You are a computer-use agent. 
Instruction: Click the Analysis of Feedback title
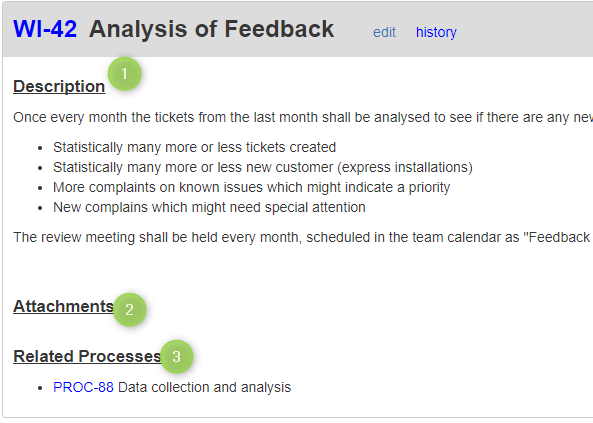211,29
